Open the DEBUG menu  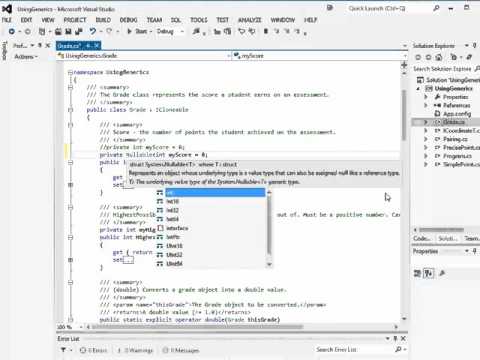pyautogui.click(x=128, y=20)
